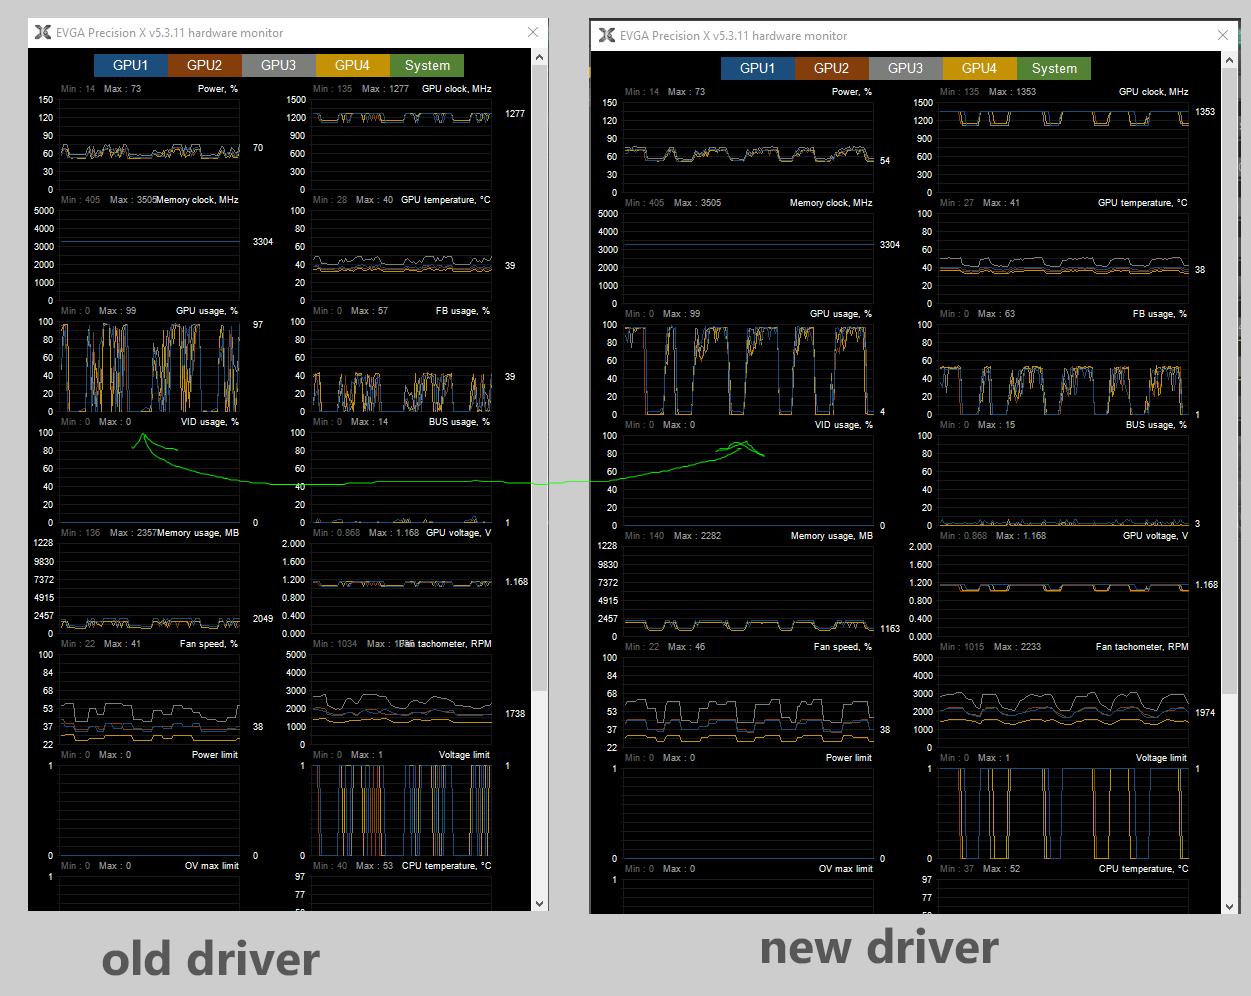Click the GPU usage graph in old driver window
This screenshot has width=1251, height=996.
coord(150,366)
